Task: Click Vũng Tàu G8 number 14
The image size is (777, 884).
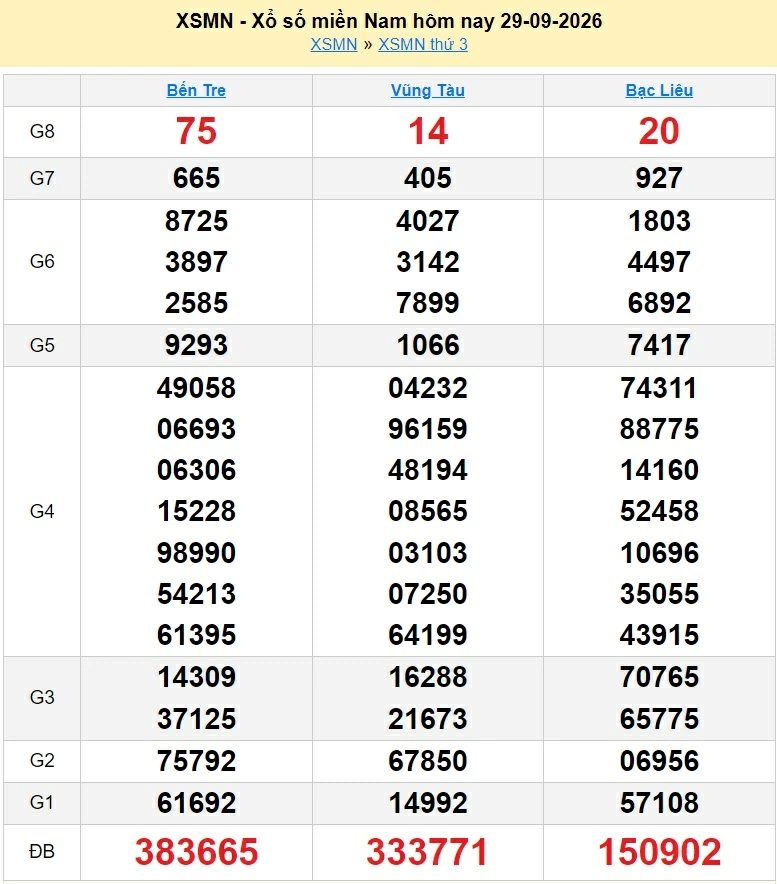Action: point(428,131)
